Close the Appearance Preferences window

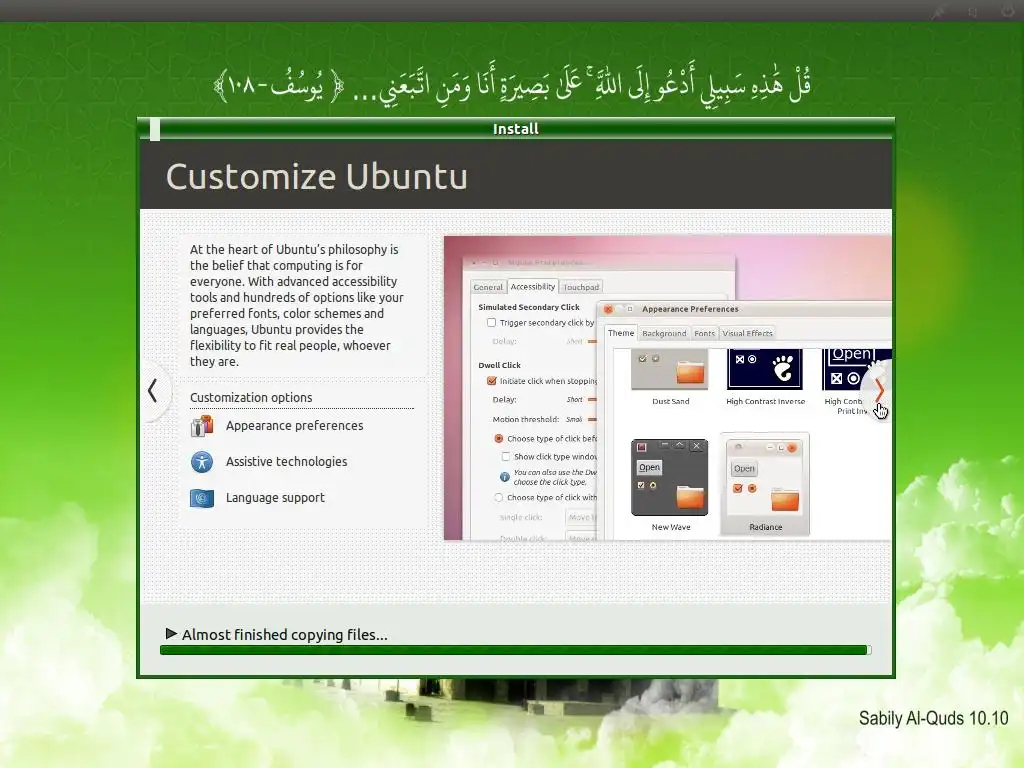(x=609, y=309)
